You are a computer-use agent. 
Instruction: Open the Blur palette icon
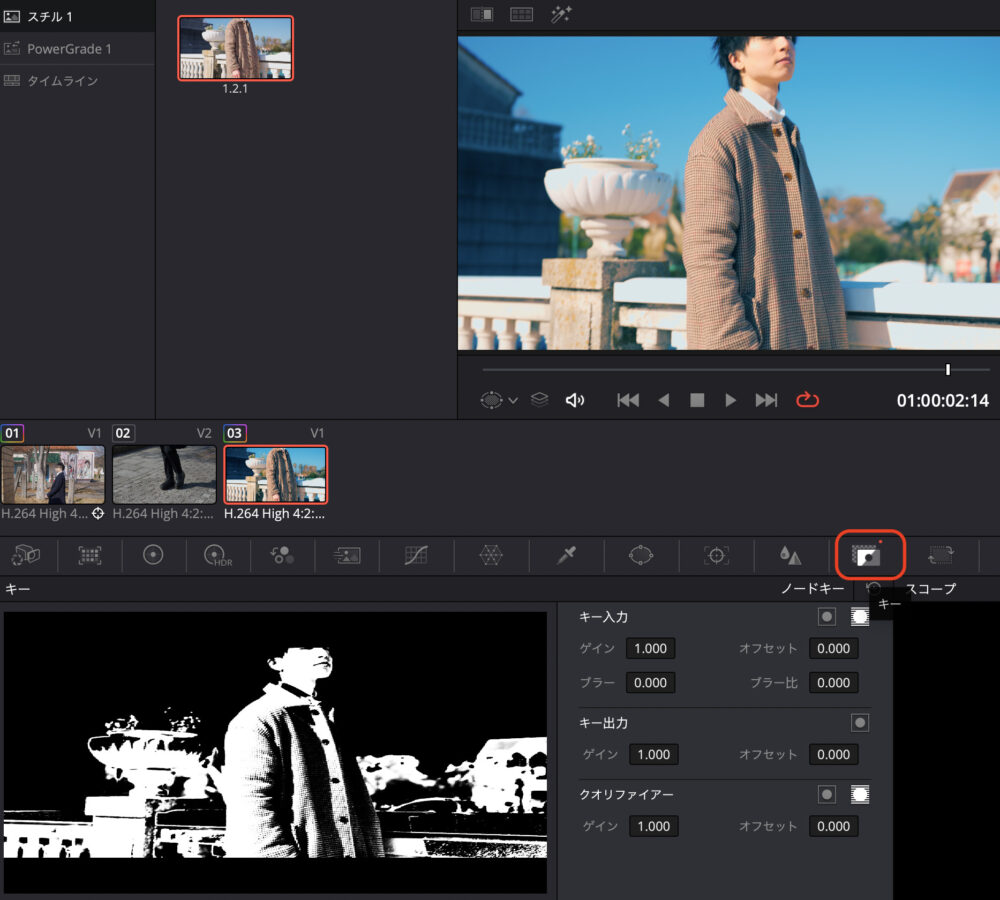(x=790, y=555)
